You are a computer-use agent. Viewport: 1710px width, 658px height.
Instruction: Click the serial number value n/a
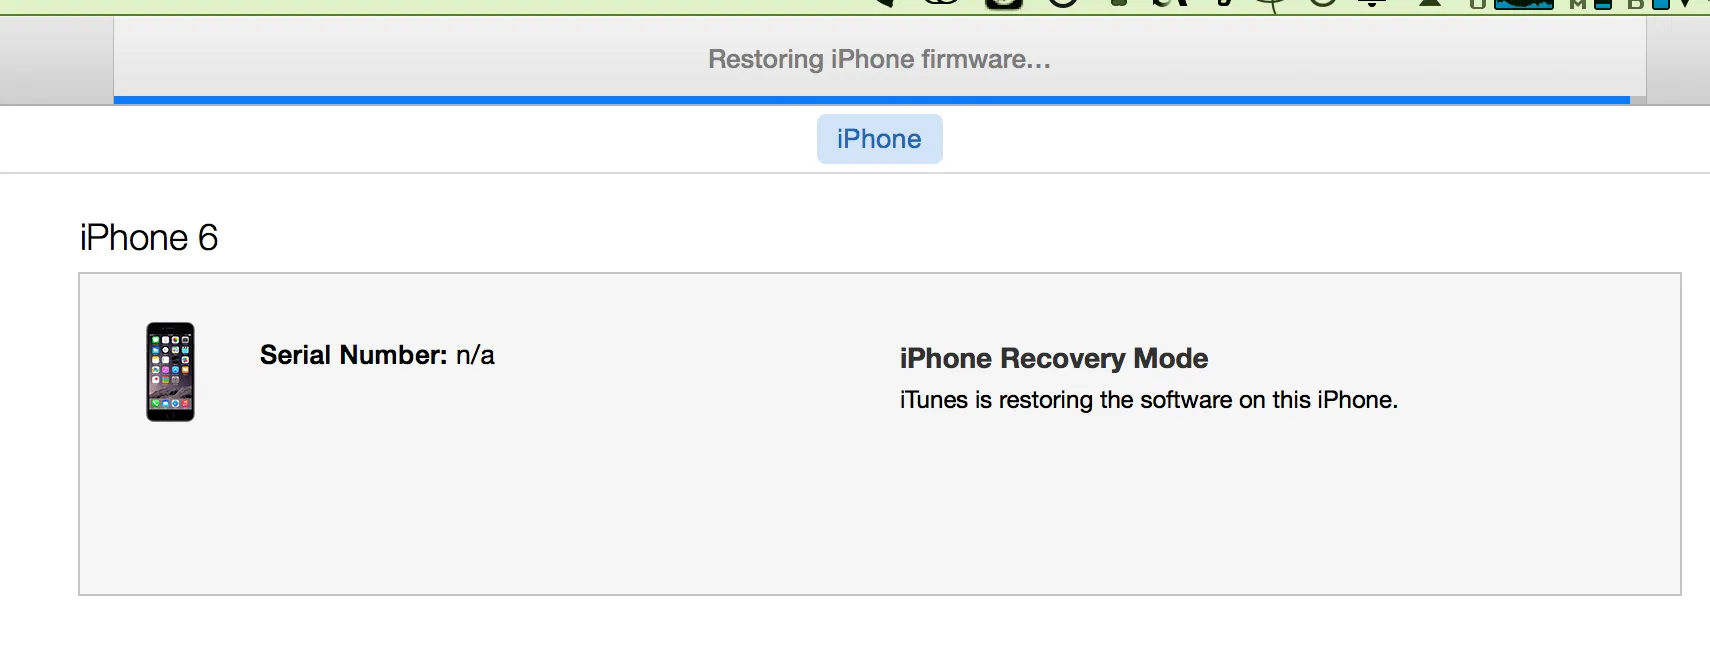(x=475, y=355)
